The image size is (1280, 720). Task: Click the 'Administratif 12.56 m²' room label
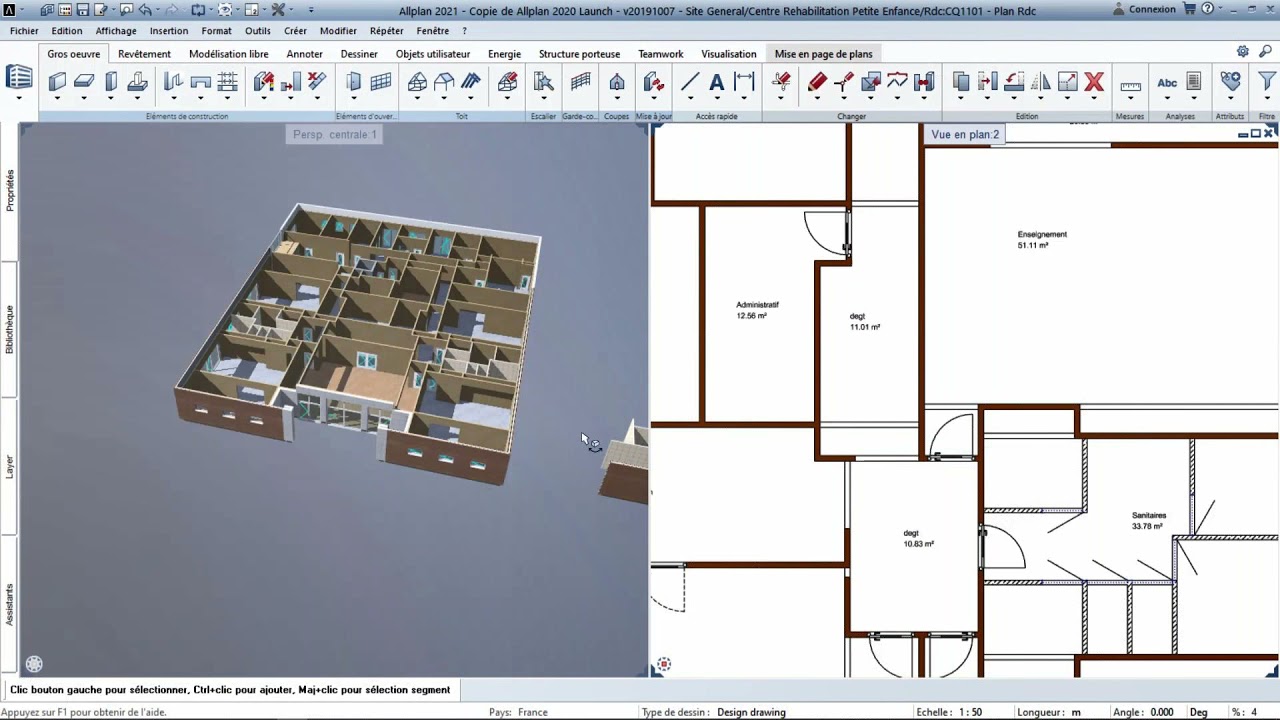coord(757,310)
